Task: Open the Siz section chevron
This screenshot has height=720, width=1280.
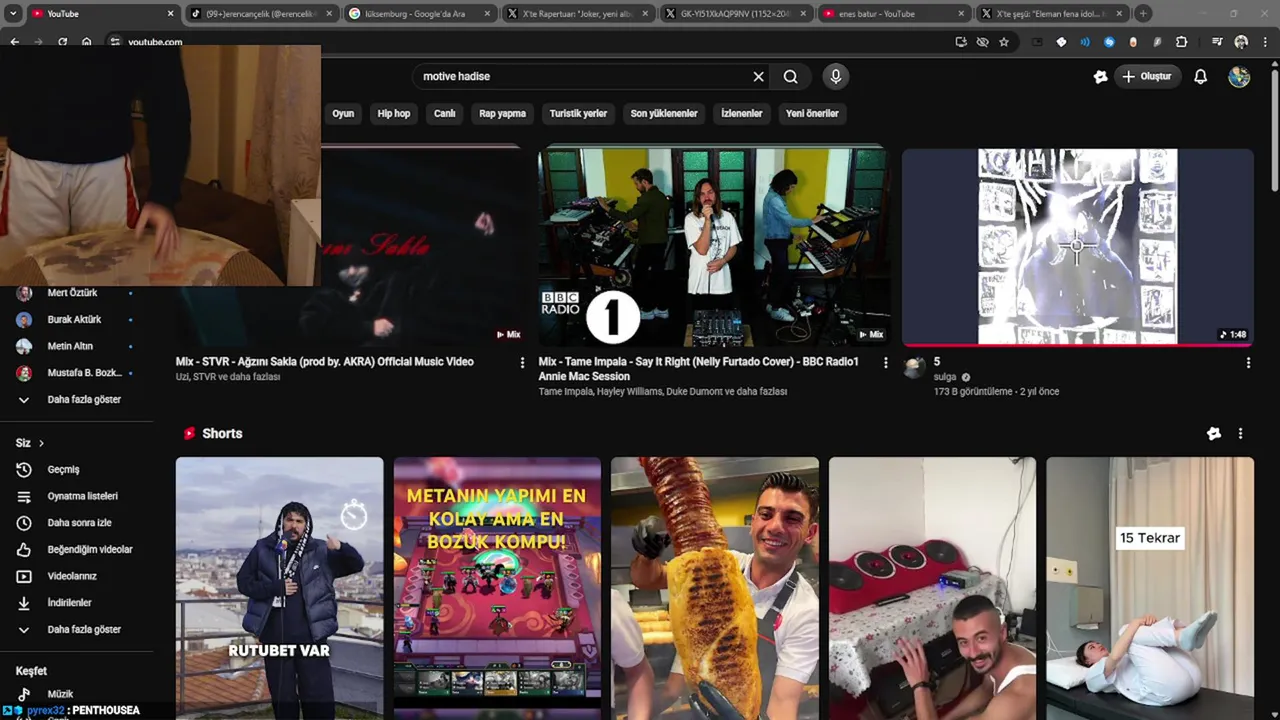Action: [x=41, y=443]
